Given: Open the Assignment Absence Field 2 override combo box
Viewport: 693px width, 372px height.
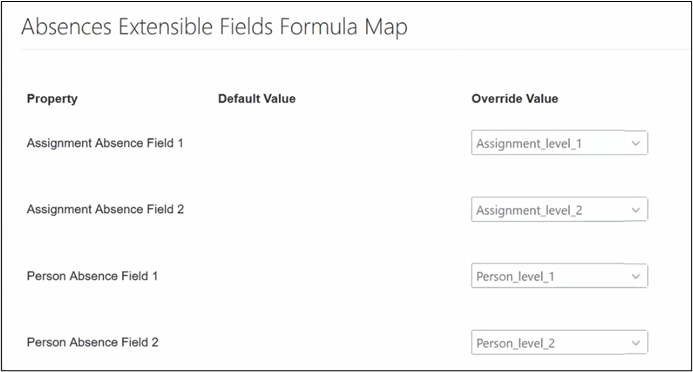Looking at the screenshot, I should click(x=559, y=209).
